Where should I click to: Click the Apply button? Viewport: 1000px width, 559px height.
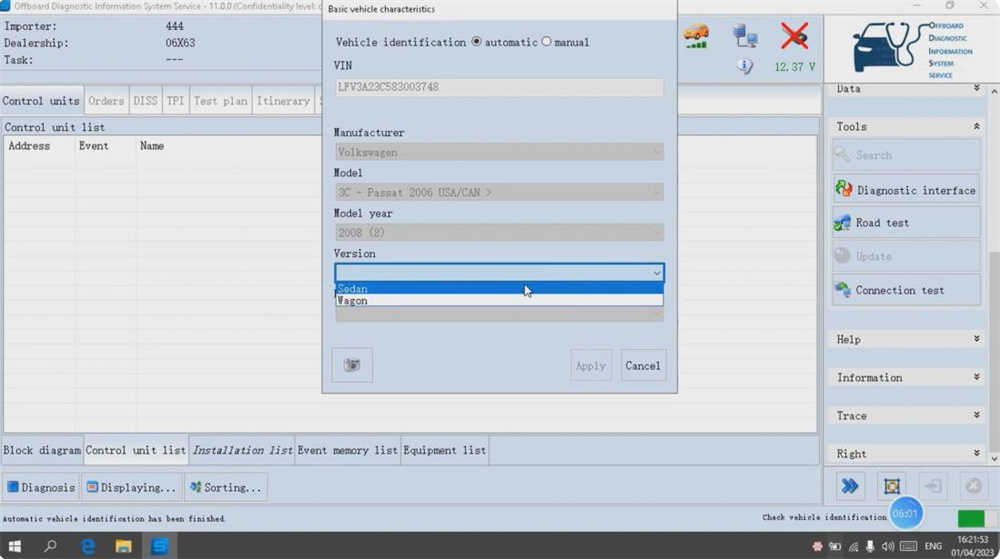tap(591, 365)
